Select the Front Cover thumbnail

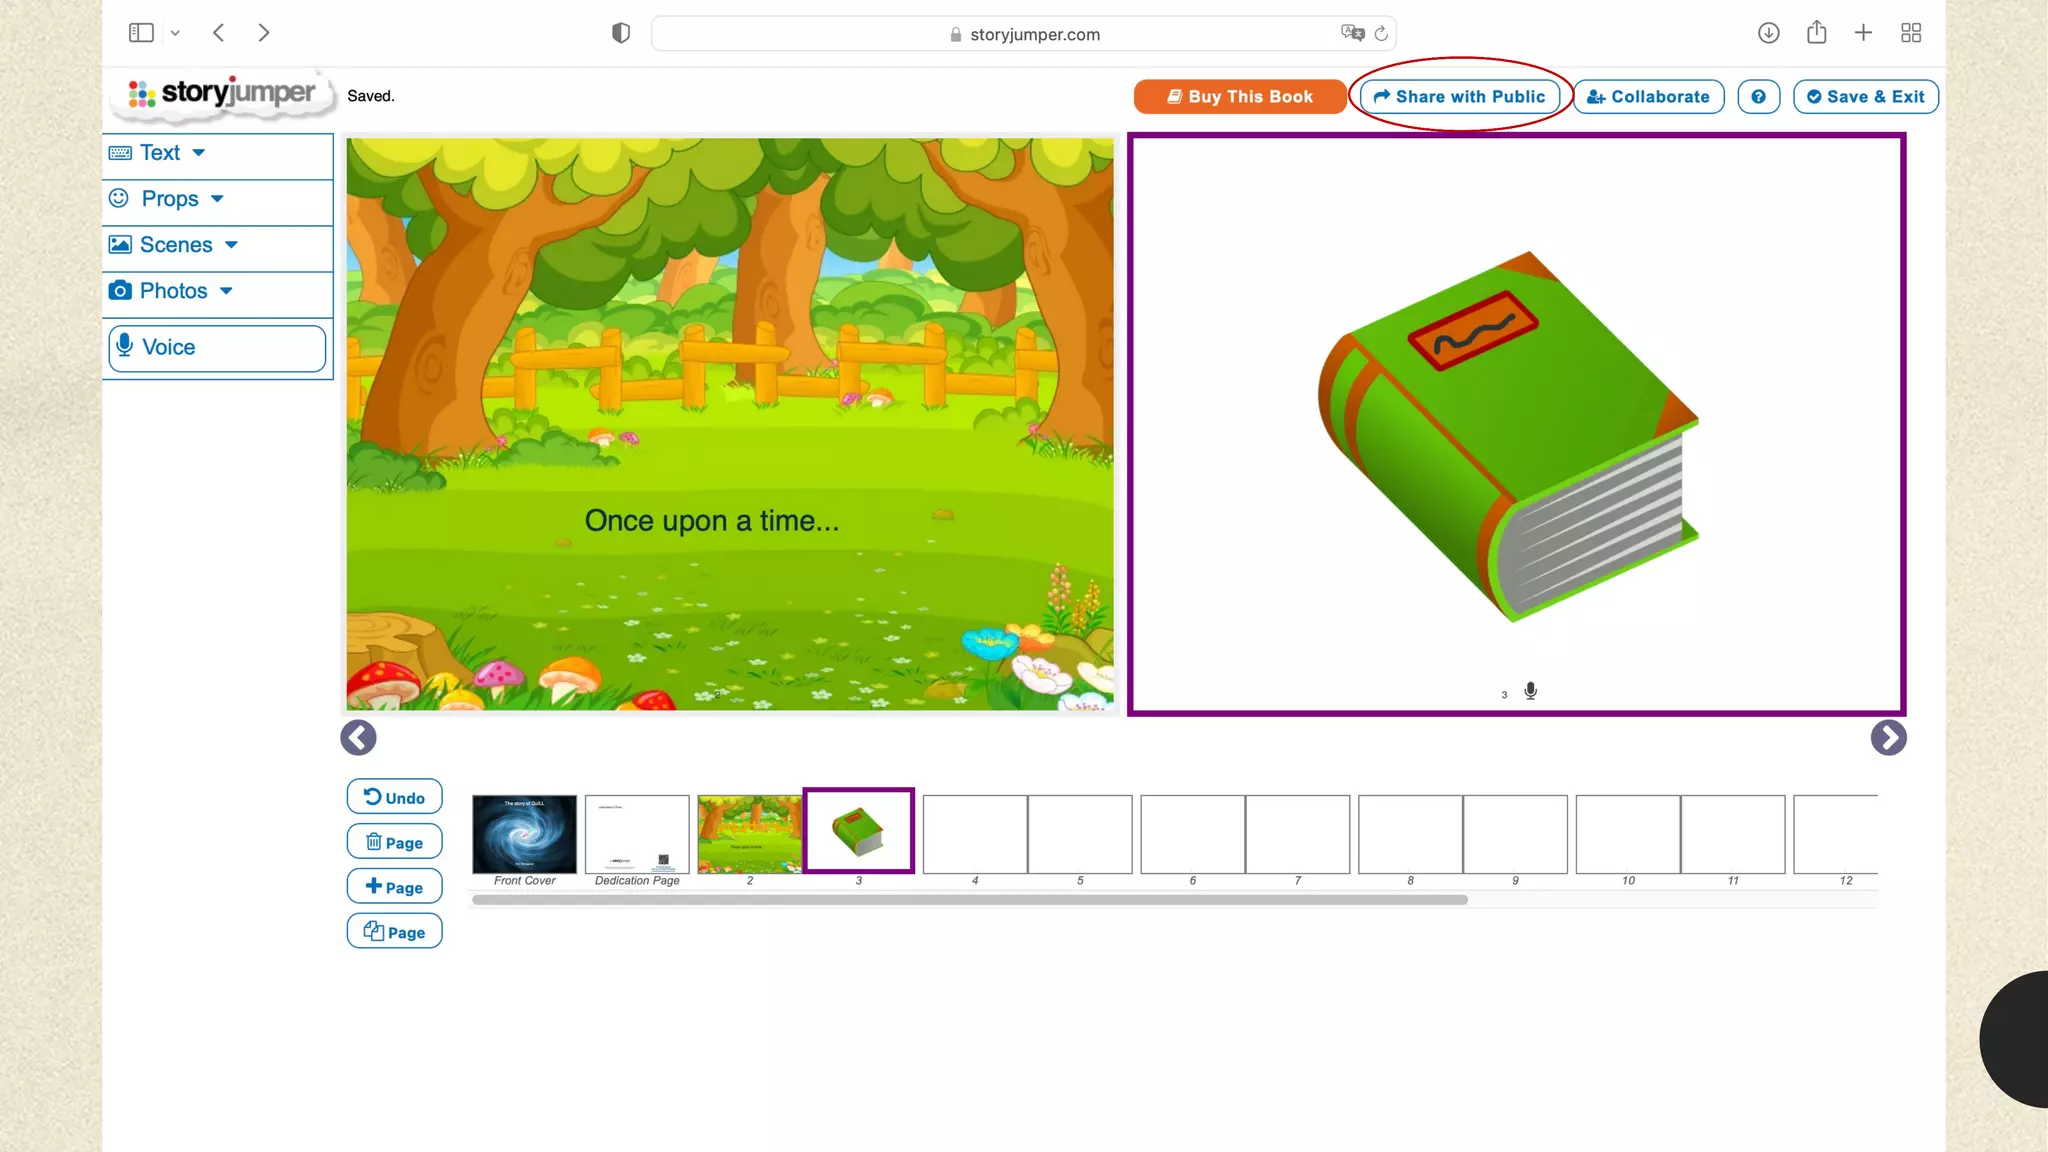tap(524, 834)
